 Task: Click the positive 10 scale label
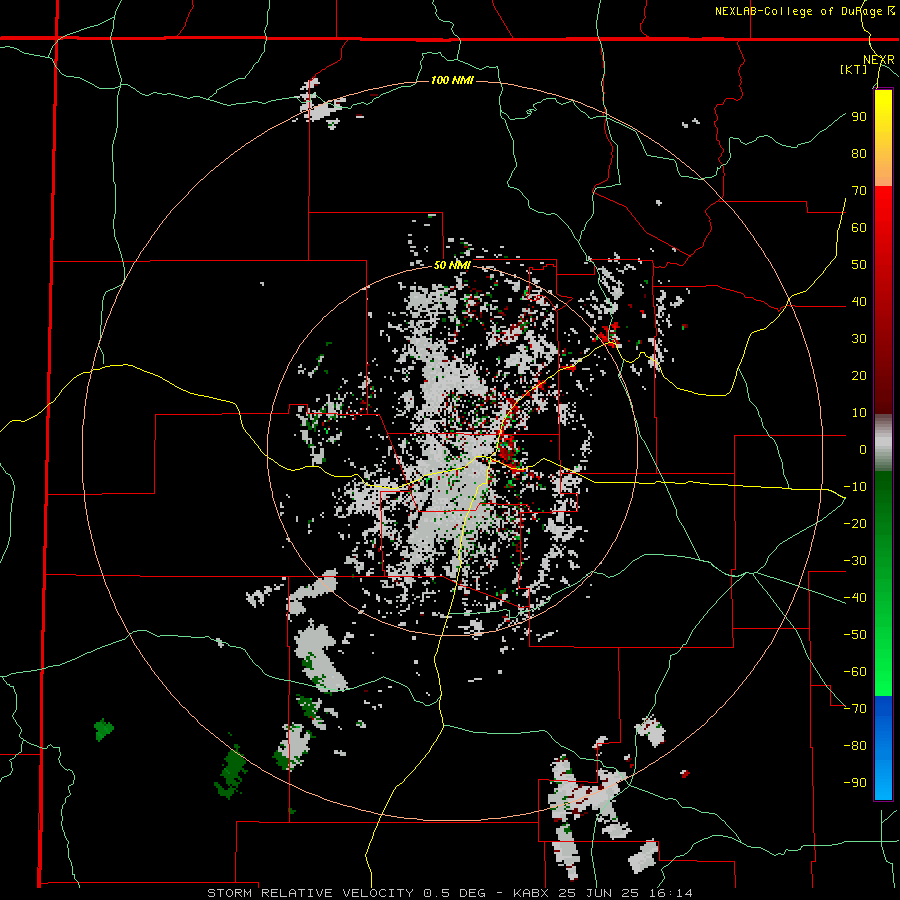point(859,413)
